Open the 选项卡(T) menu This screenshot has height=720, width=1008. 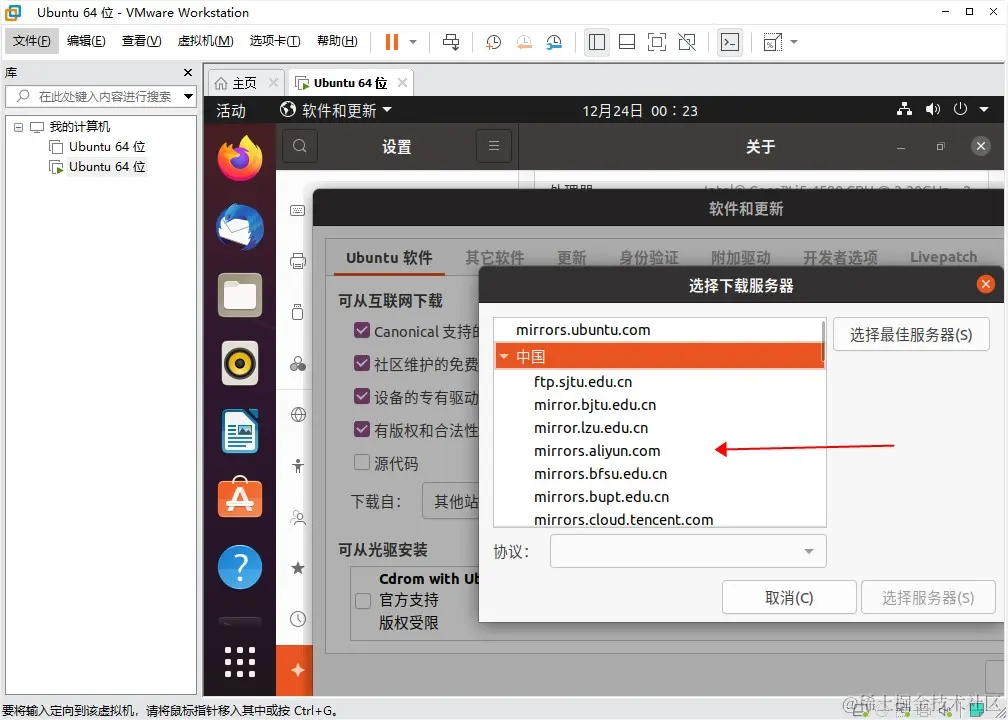pyautogui.click(x=274, y=41)
